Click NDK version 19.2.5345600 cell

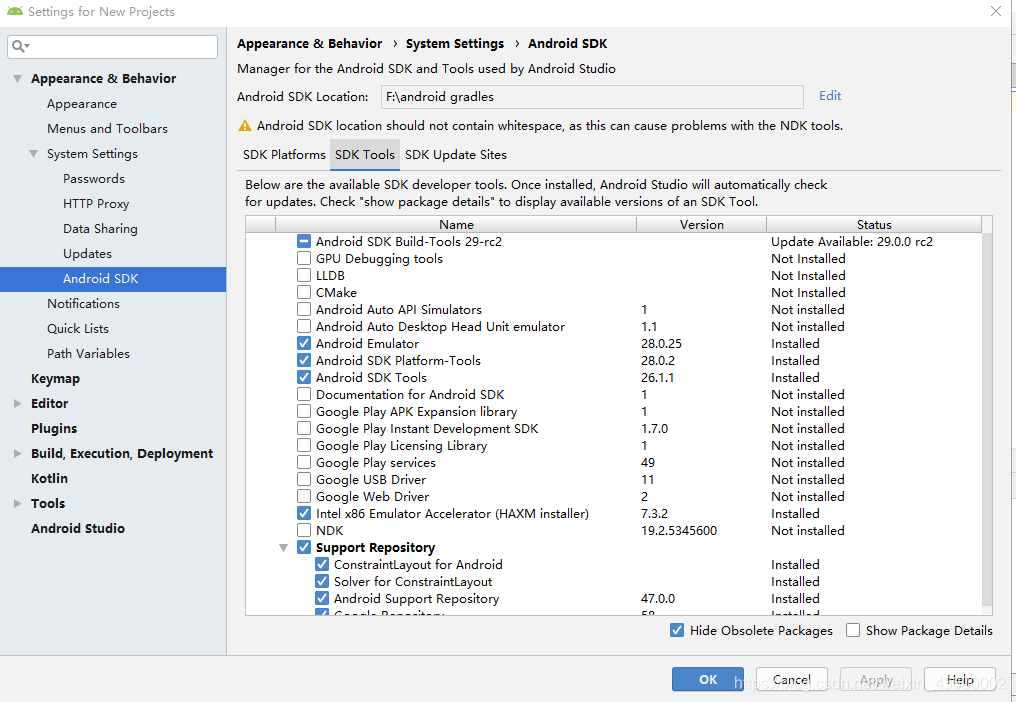pos(679,531)
